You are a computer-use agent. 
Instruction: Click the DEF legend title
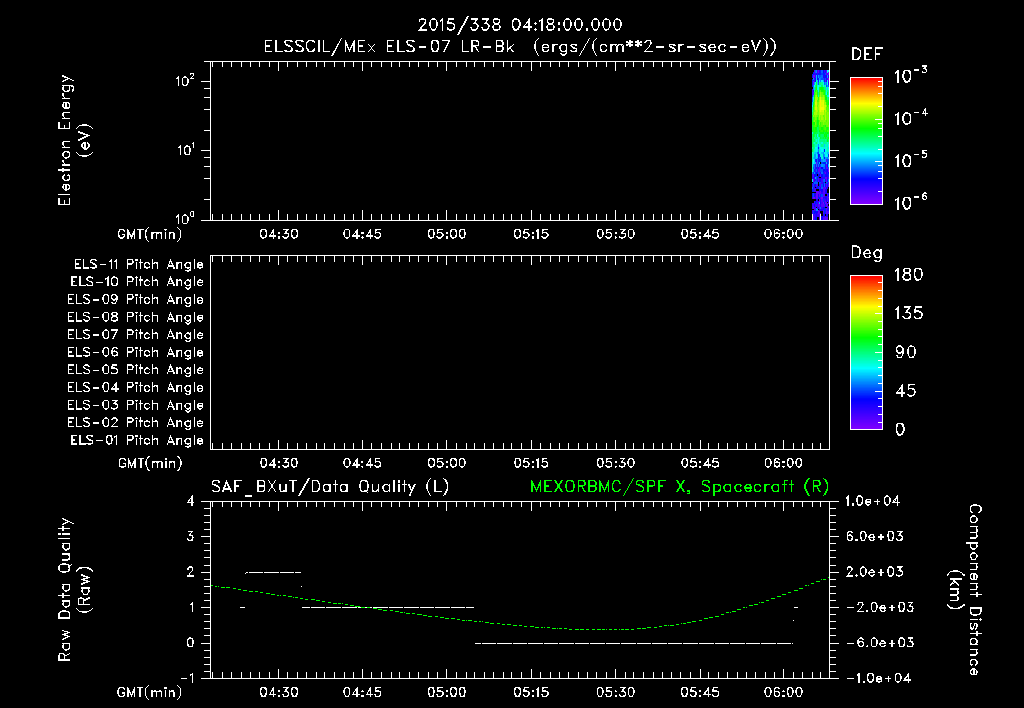click(x=866, y=54)
